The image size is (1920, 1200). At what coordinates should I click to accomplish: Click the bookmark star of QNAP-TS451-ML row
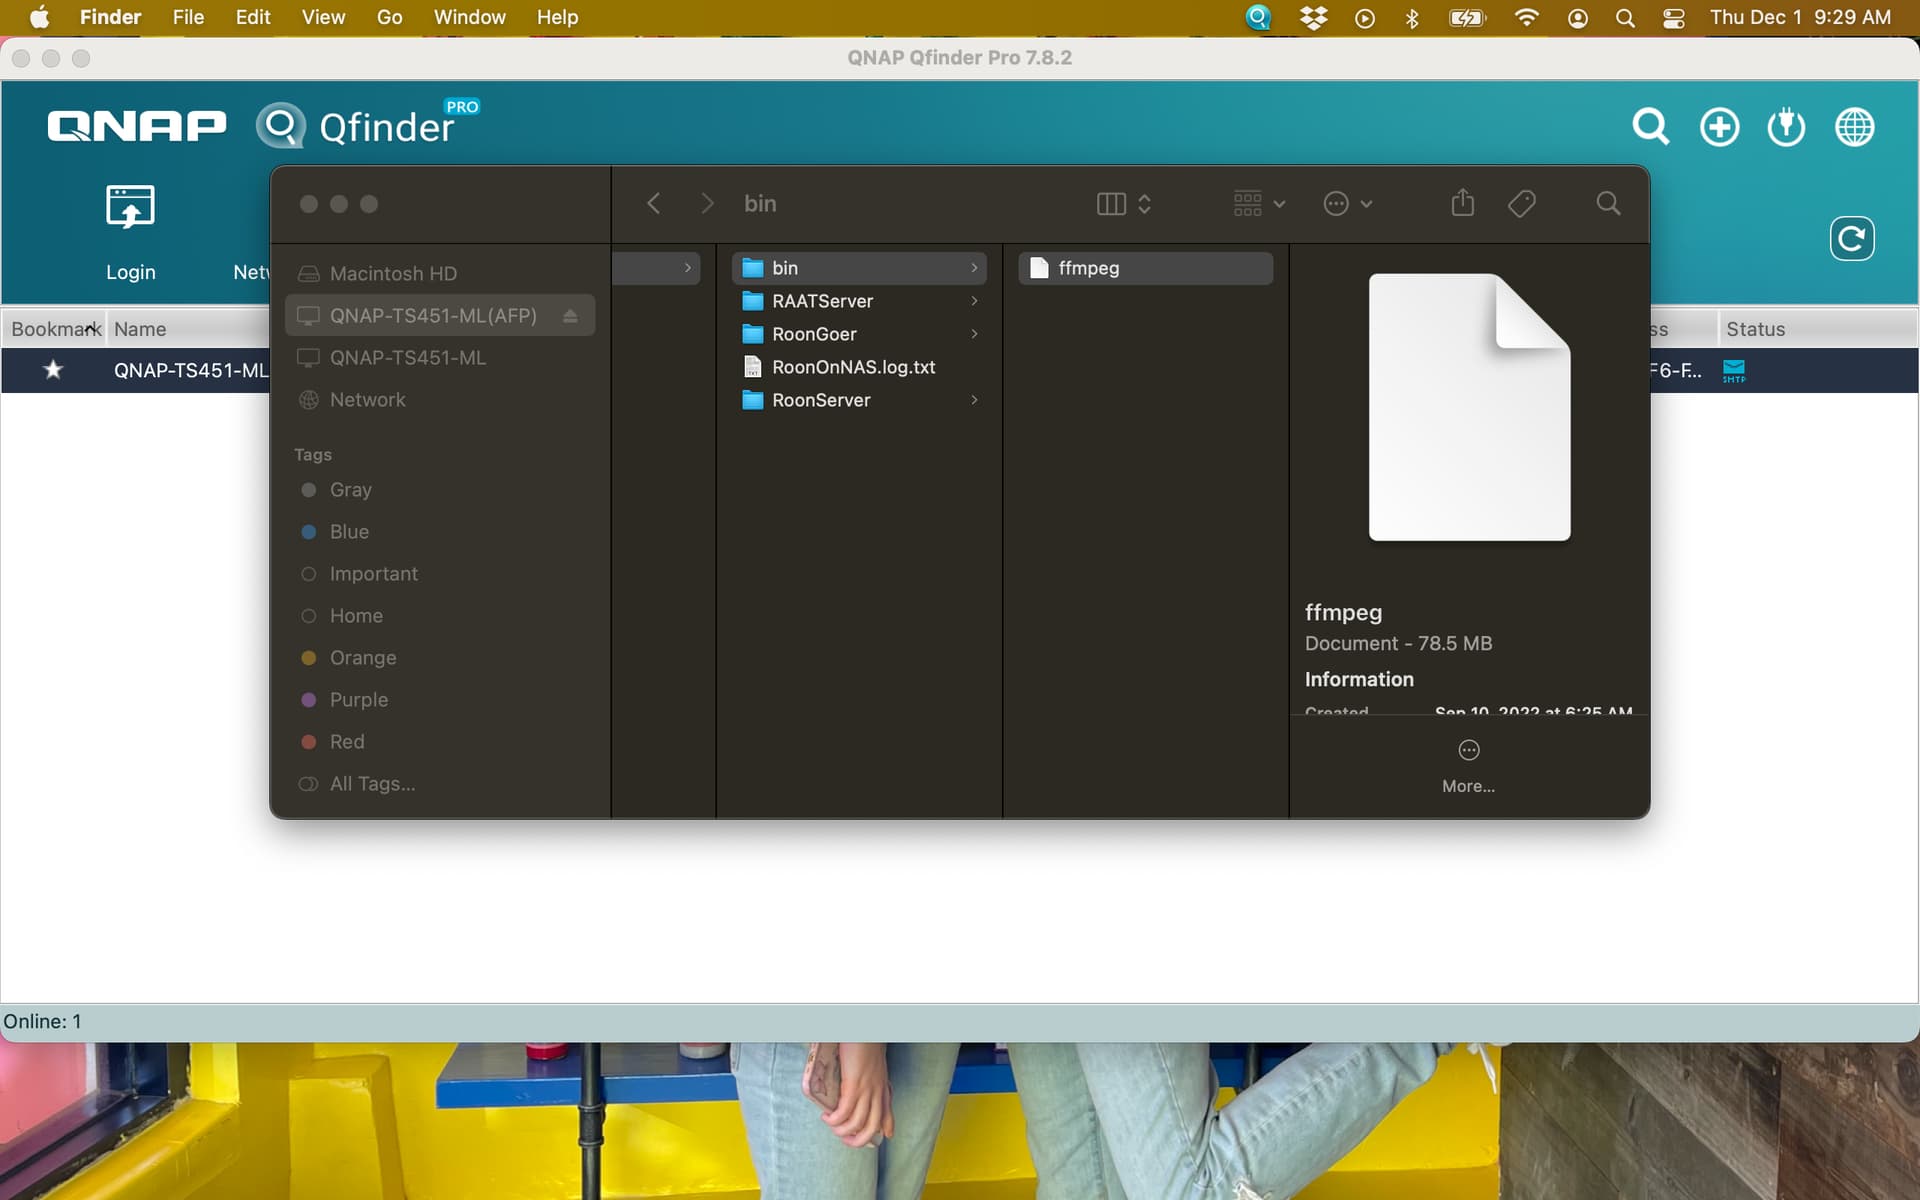point(53,370)
